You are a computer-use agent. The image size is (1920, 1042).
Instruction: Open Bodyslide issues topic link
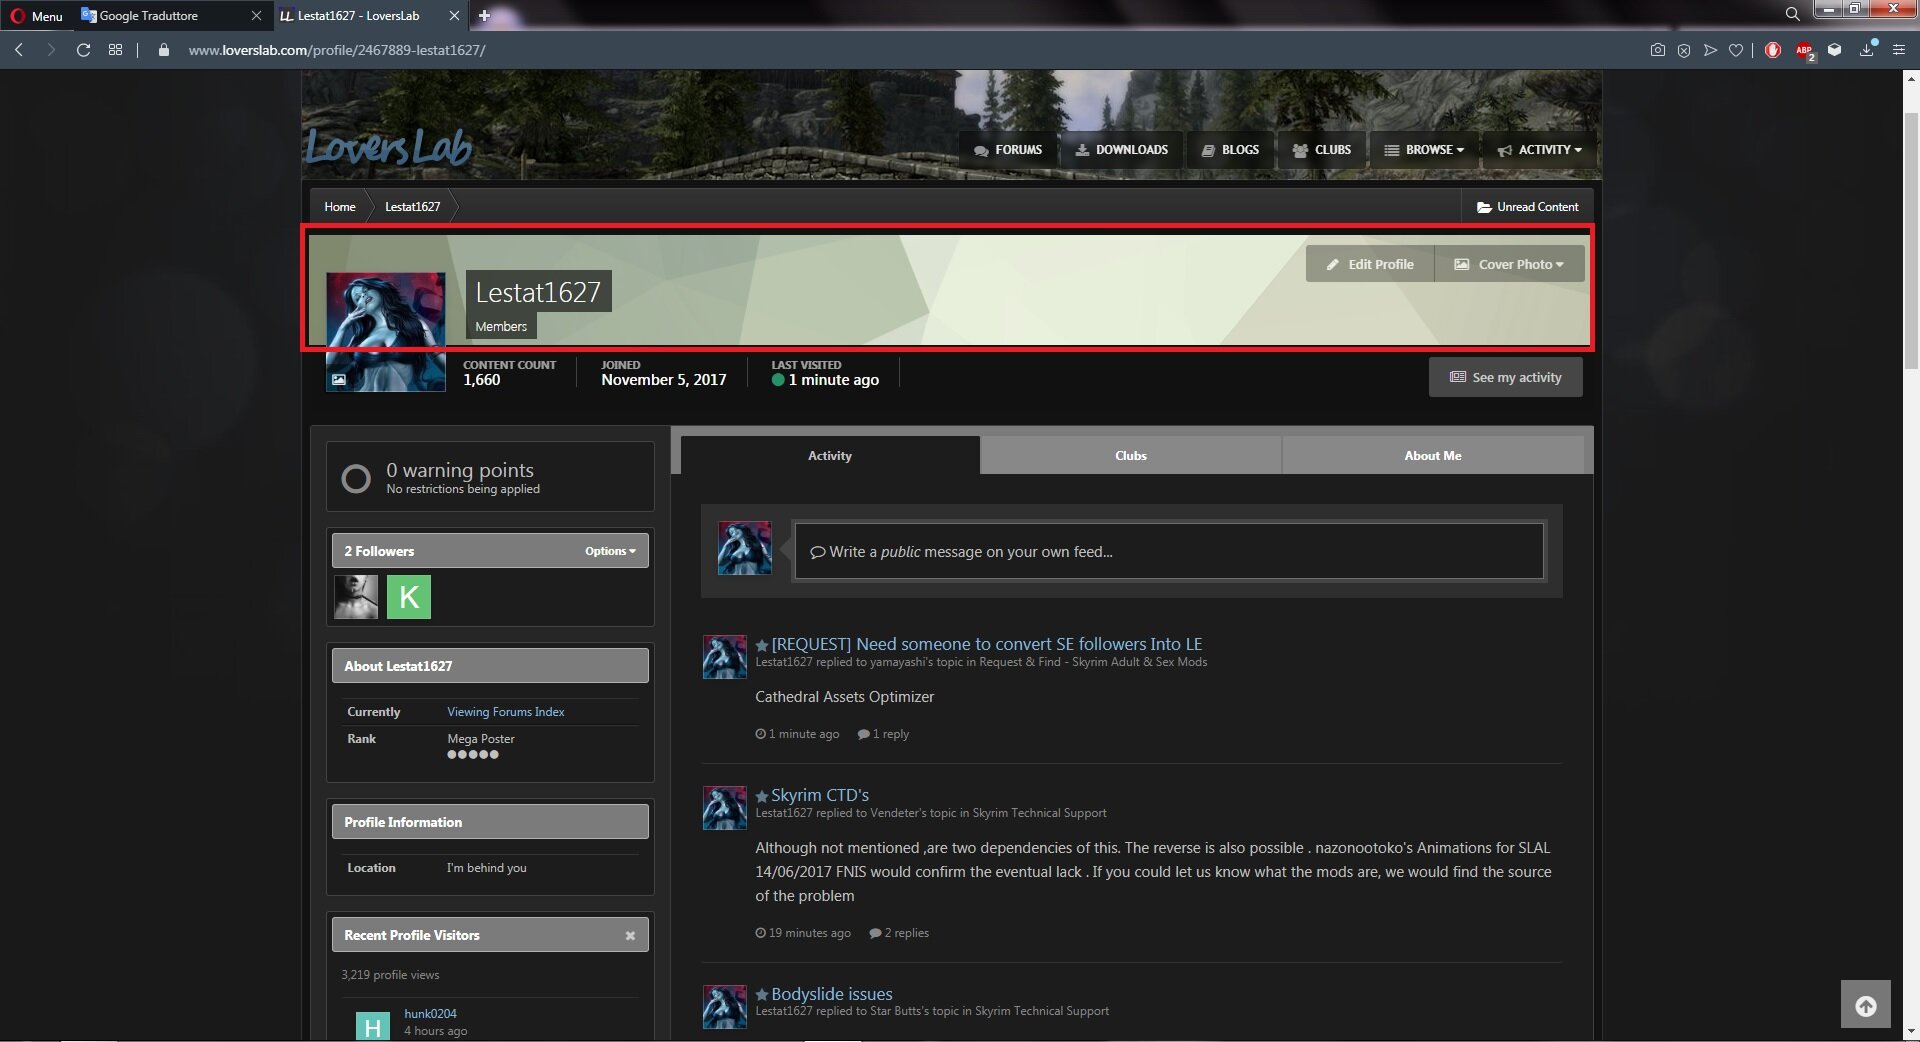832,994
